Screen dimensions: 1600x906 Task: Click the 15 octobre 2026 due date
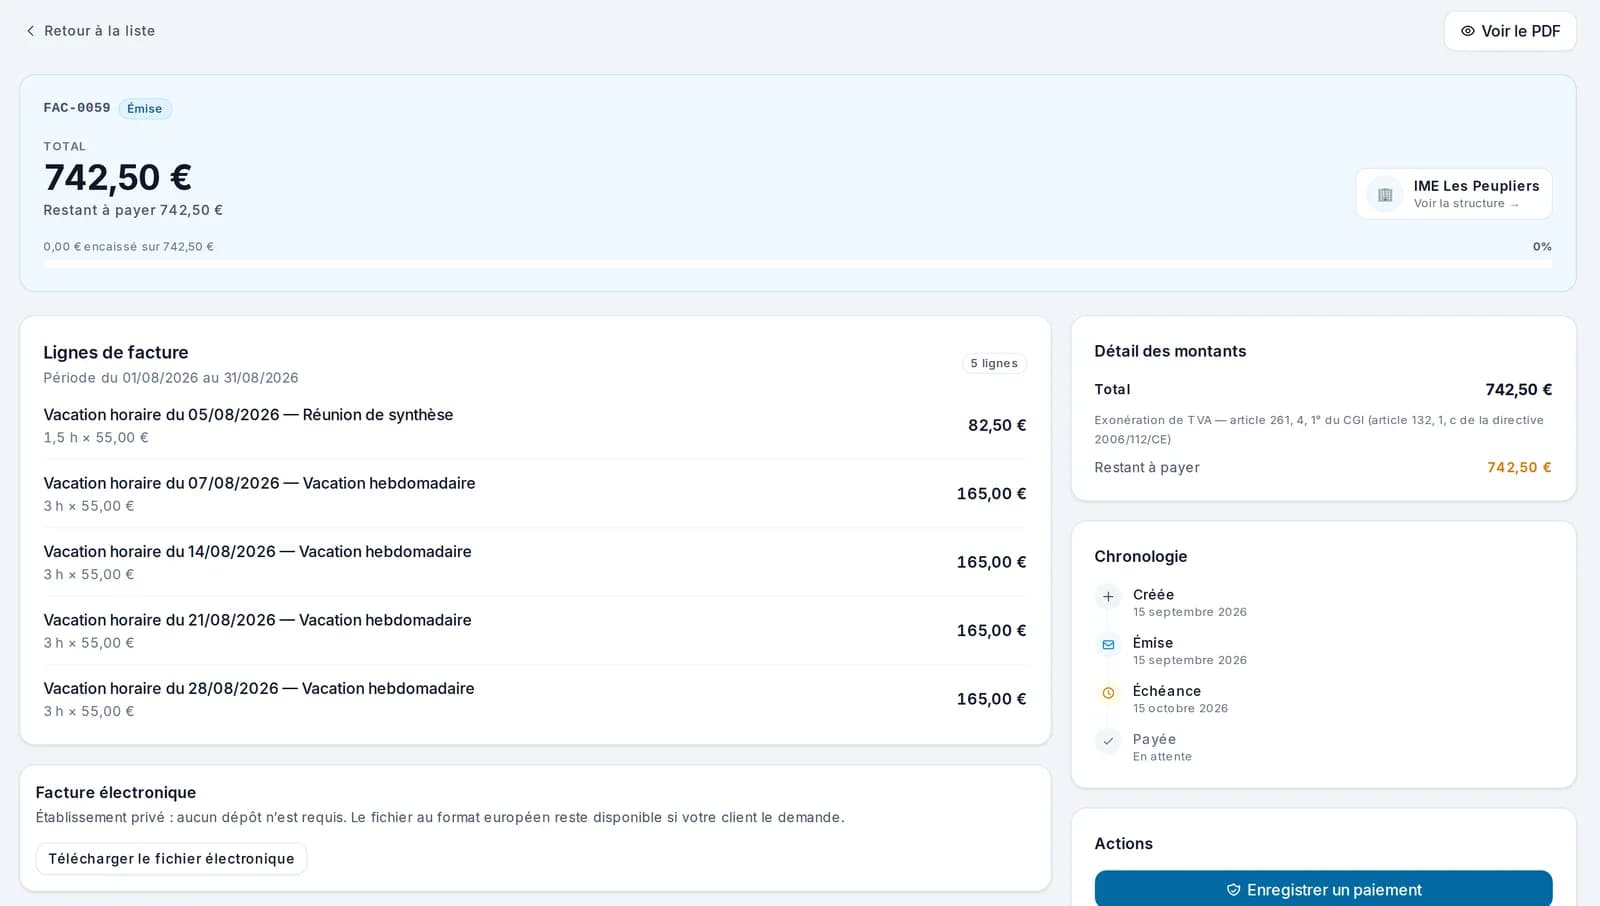(1180, 709)
